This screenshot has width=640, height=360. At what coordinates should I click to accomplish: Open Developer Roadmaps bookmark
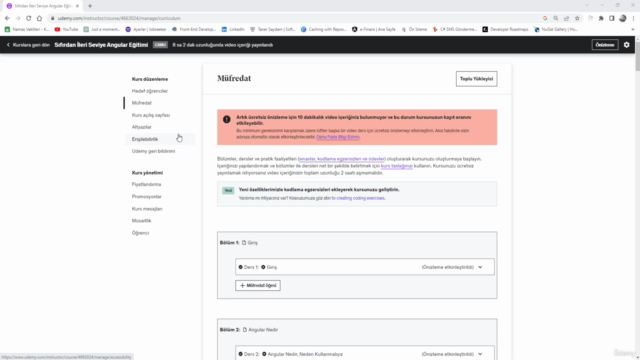pos(505,29)
